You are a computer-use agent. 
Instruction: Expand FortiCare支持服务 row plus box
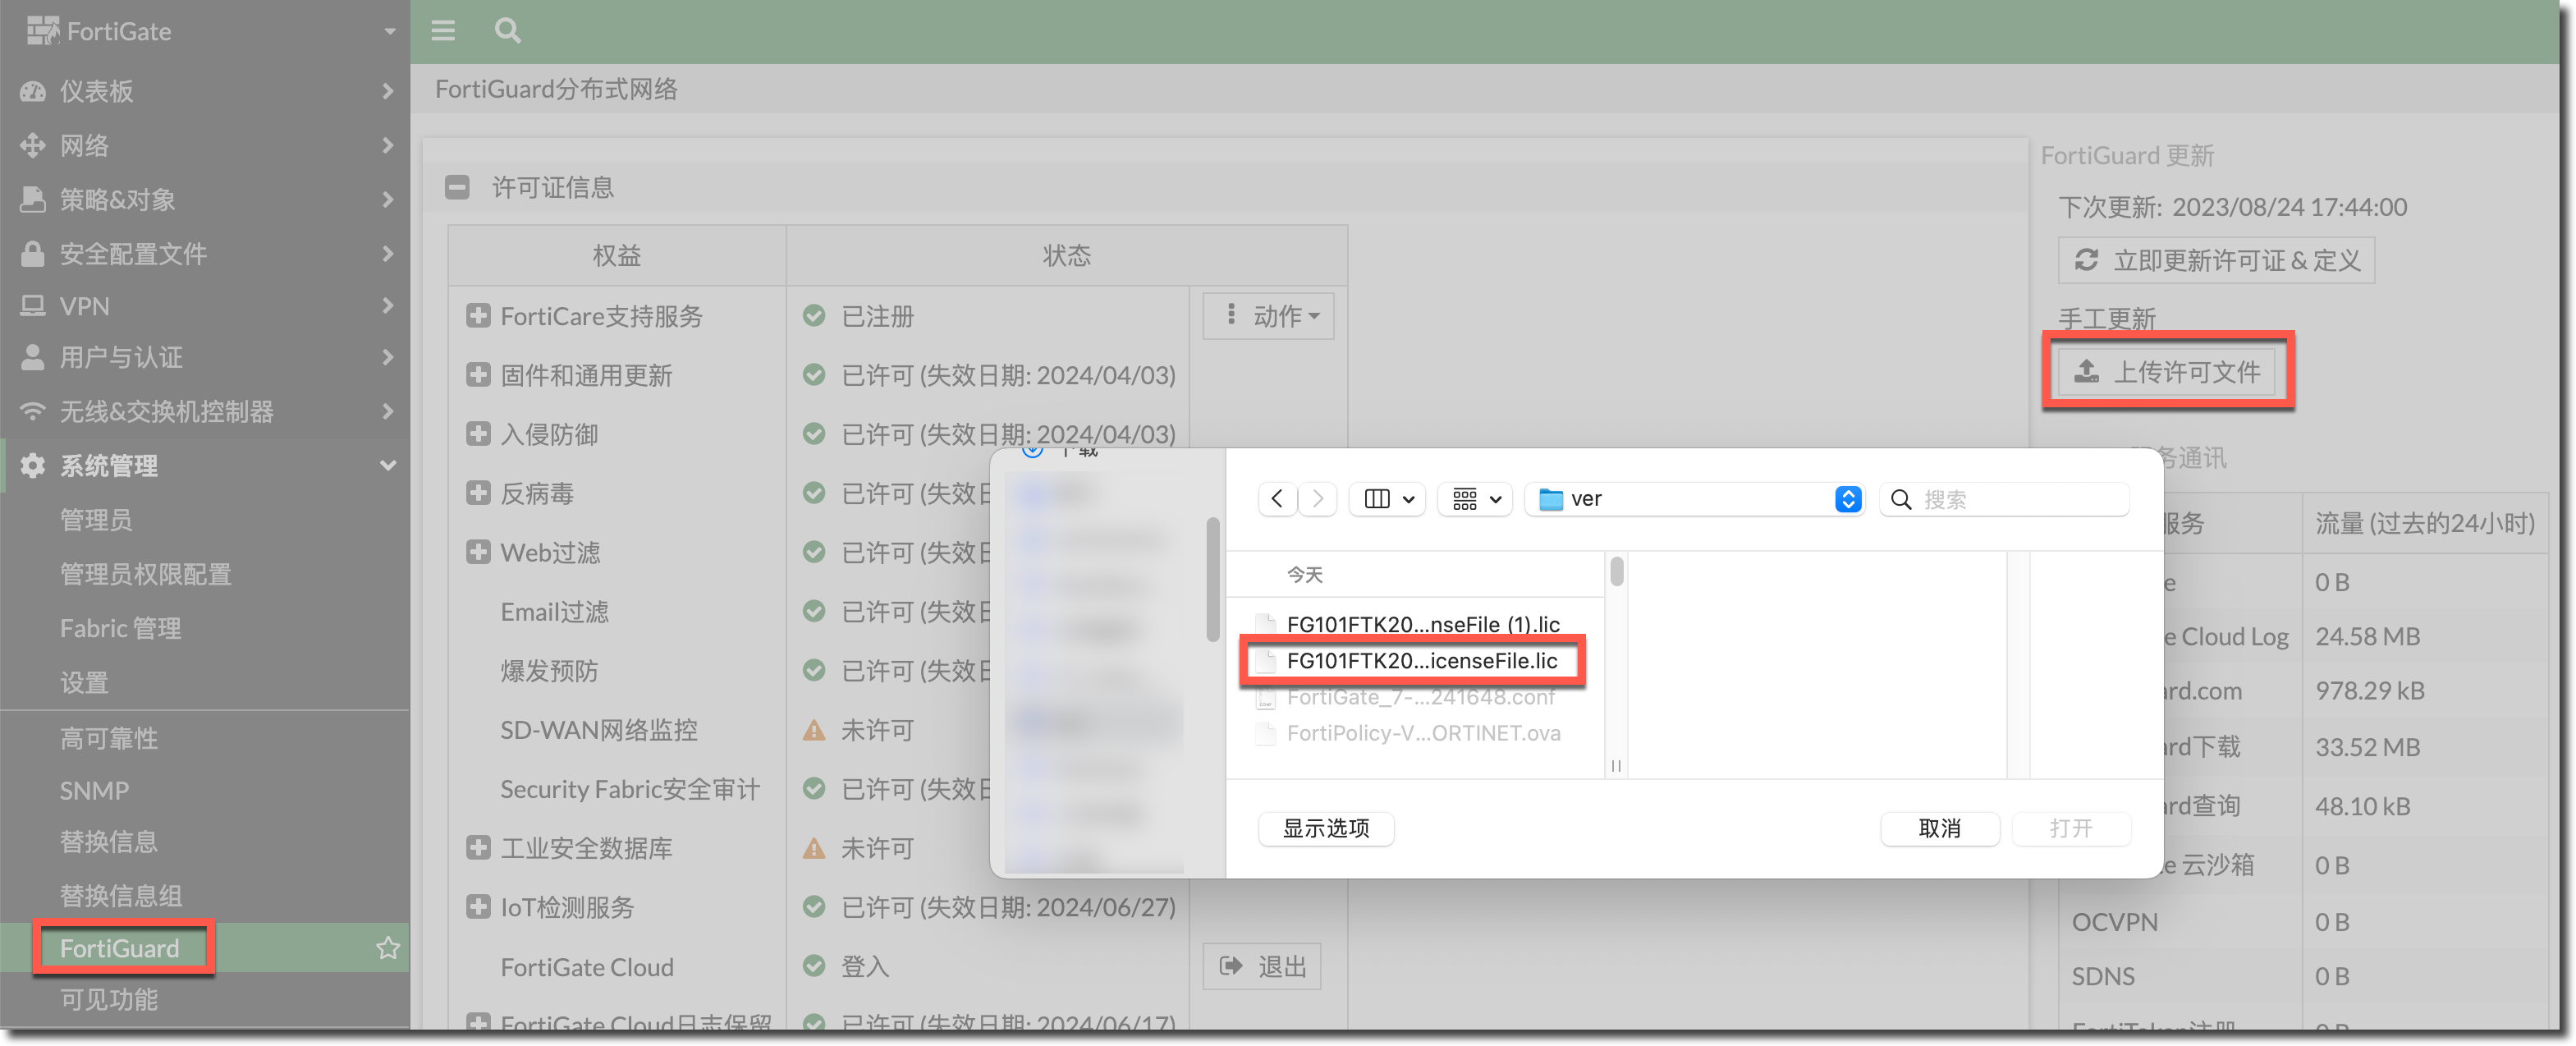point(478,316)
